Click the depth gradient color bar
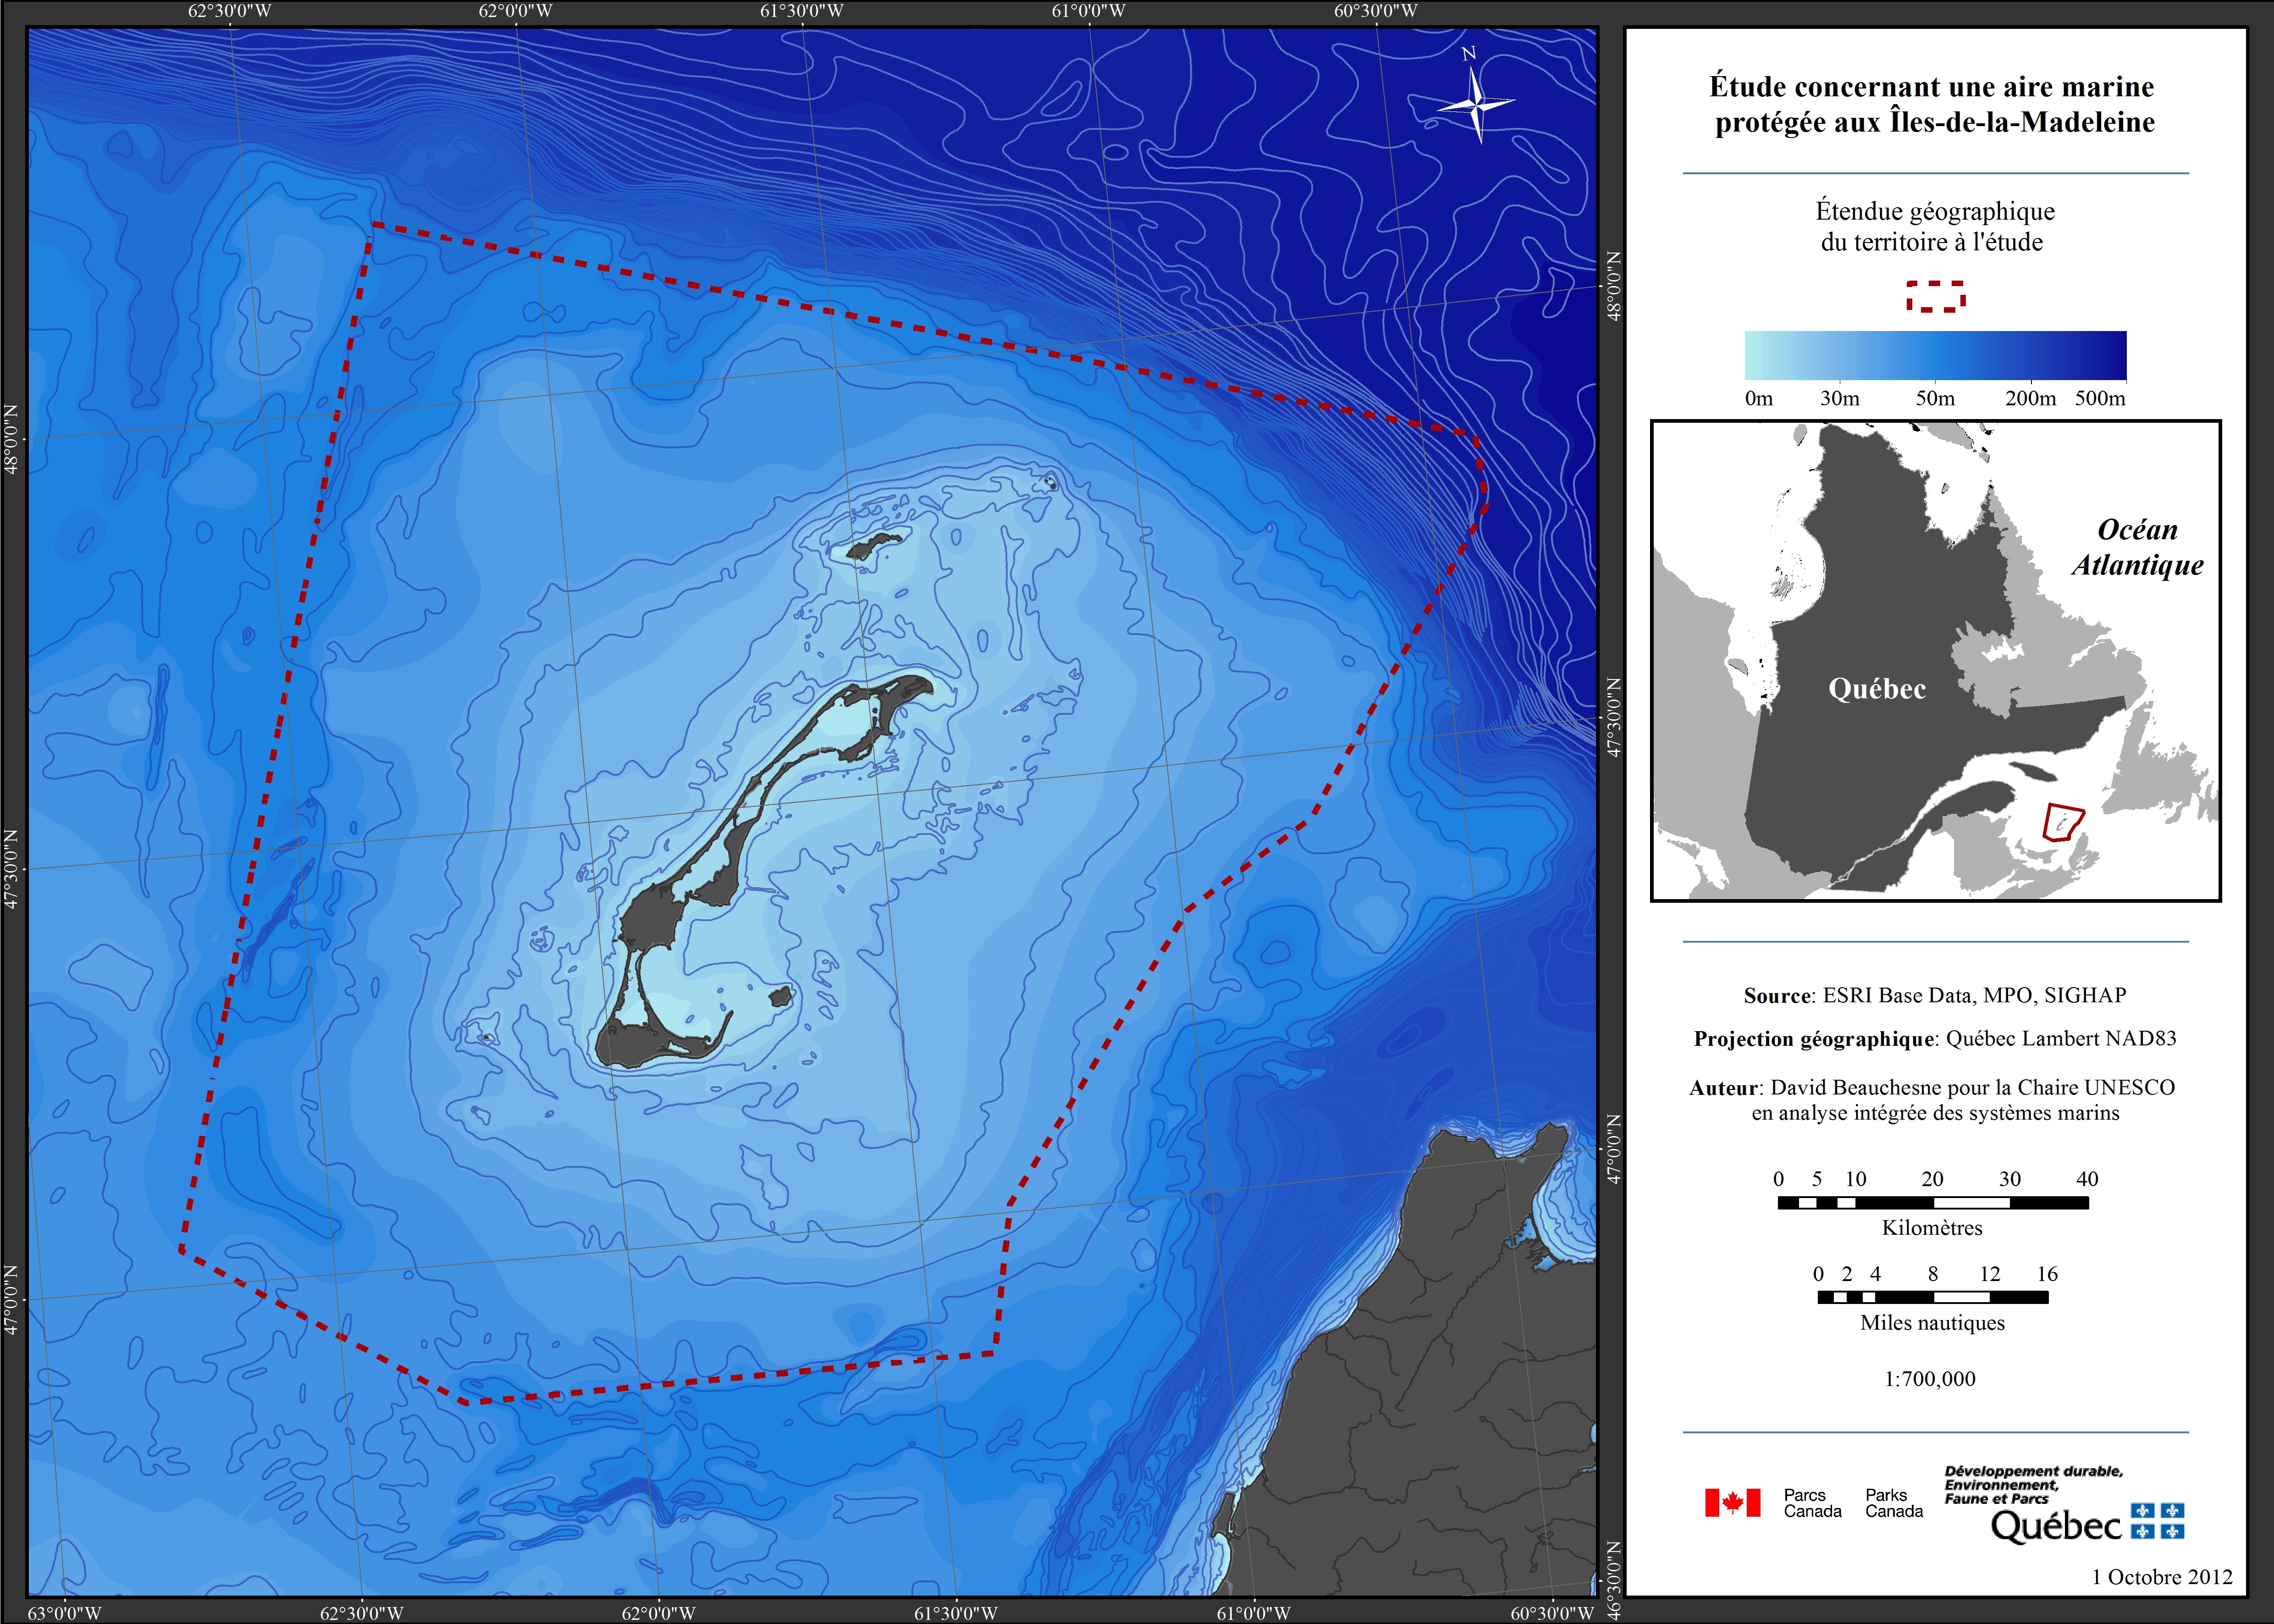2274x1624 pixels. [1935, 355]
